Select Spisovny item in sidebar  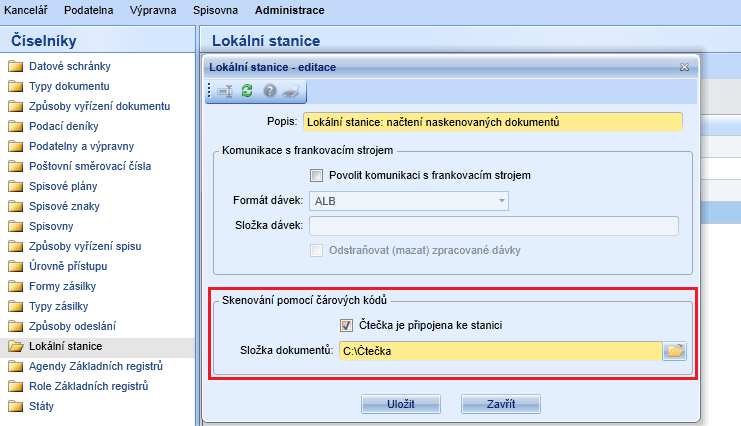[x=51, y=226]
